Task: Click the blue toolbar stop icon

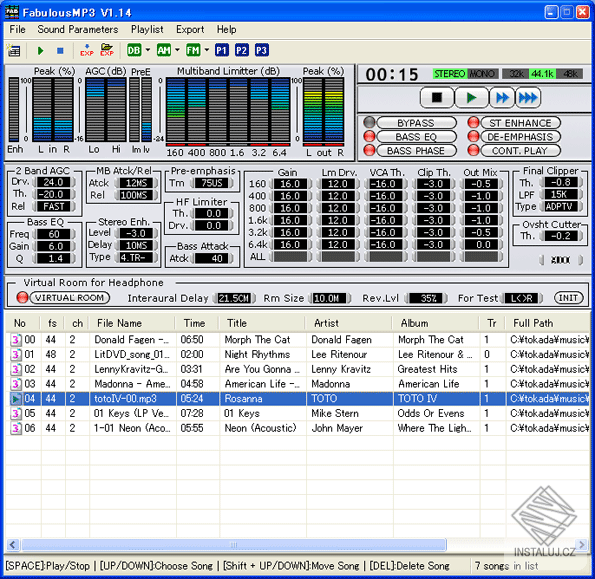Action: pyautogui.click(x=60, y=50)
